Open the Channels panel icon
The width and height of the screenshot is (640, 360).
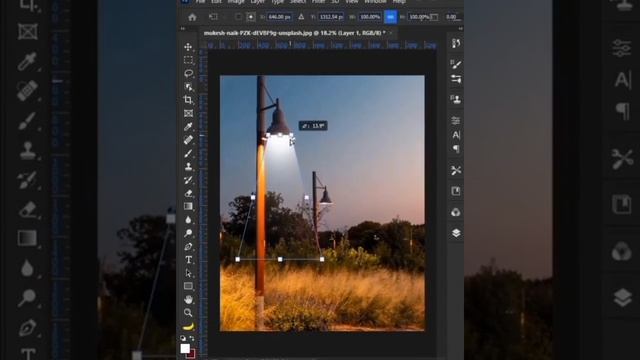tap(456, 212)
